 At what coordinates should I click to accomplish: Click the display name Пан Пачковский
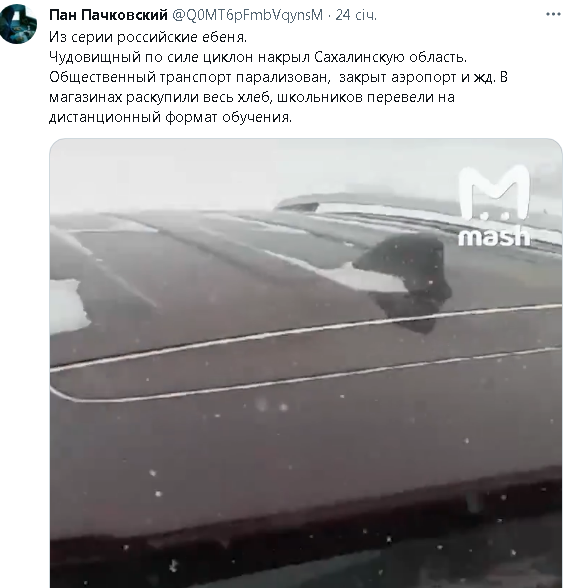point(108,15)
